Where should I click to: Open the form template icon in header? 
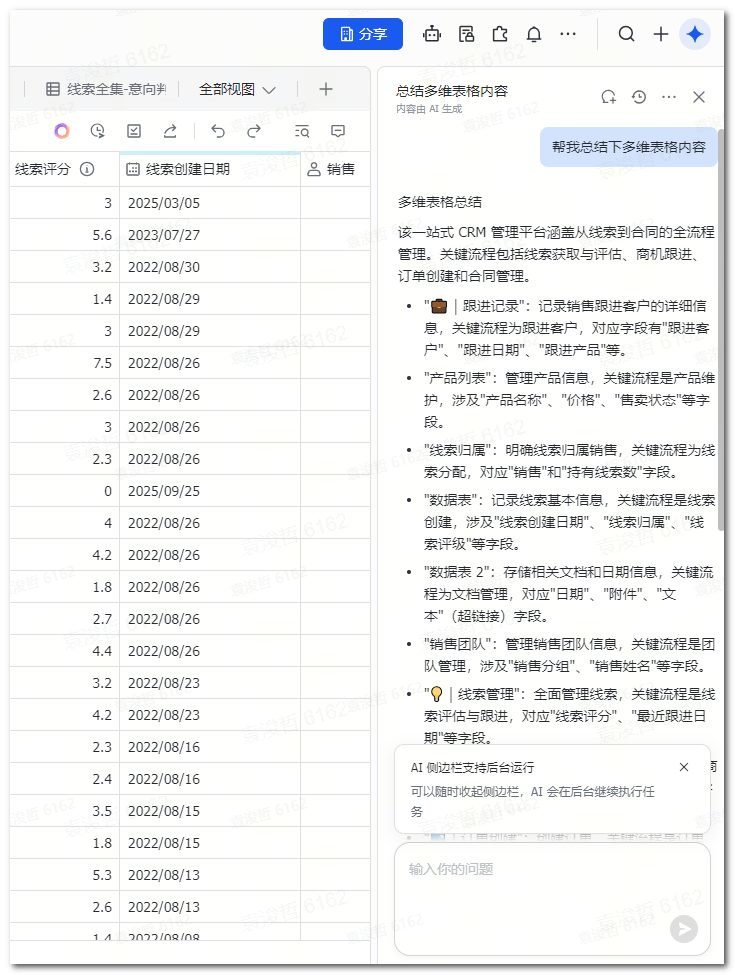pyautogui.click(x=466, y=34)
